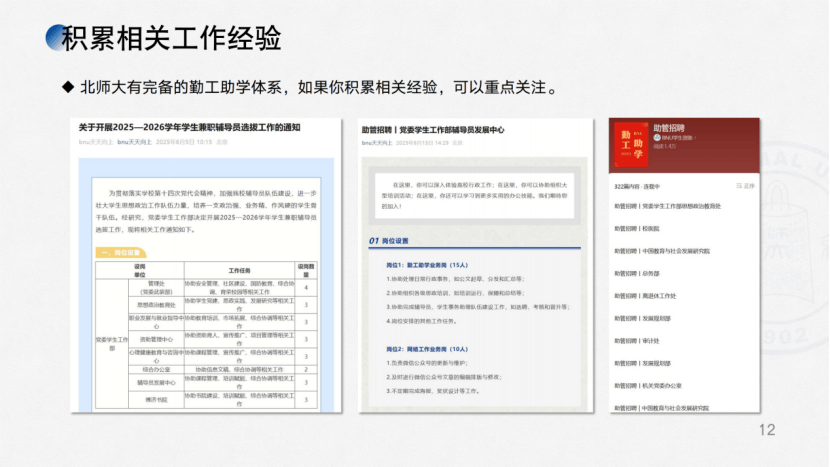Open 助管招聘 | 总务部 entry
This screenshot has height=467, width=830.
(x=636, y=273)
